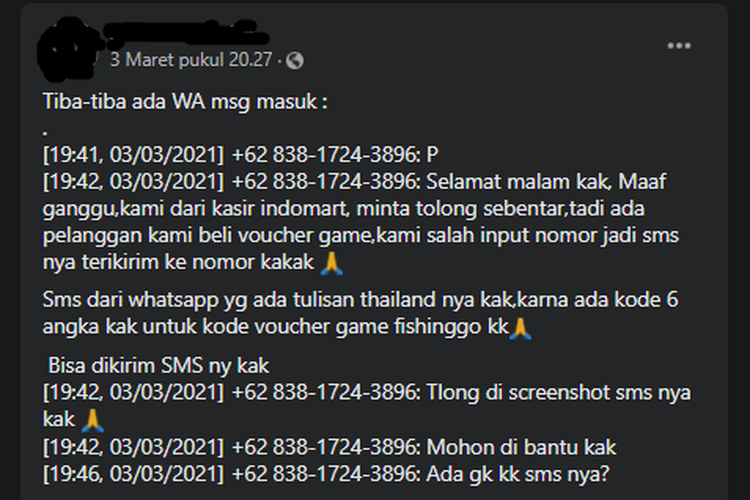Click the blacked-out profile picture
Viewport: 750px width, 500px height.
[x=67, y=49]
